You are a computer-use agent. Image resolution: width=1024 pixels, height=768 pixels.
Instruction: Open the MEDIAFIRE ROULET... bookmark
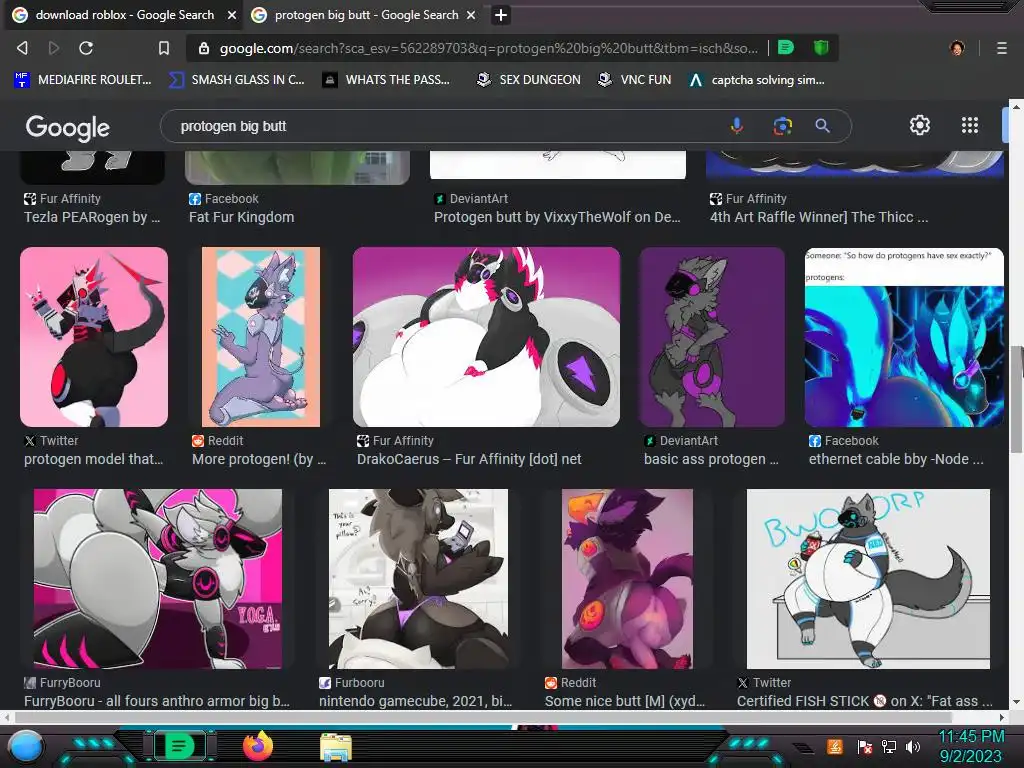[83, 80]
